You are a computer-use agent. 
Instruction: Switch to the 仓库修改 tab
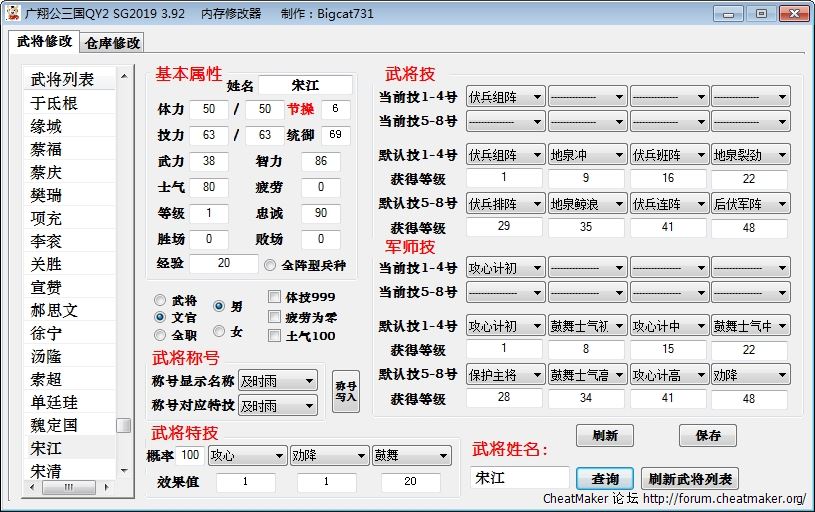[x=113, y=42]
